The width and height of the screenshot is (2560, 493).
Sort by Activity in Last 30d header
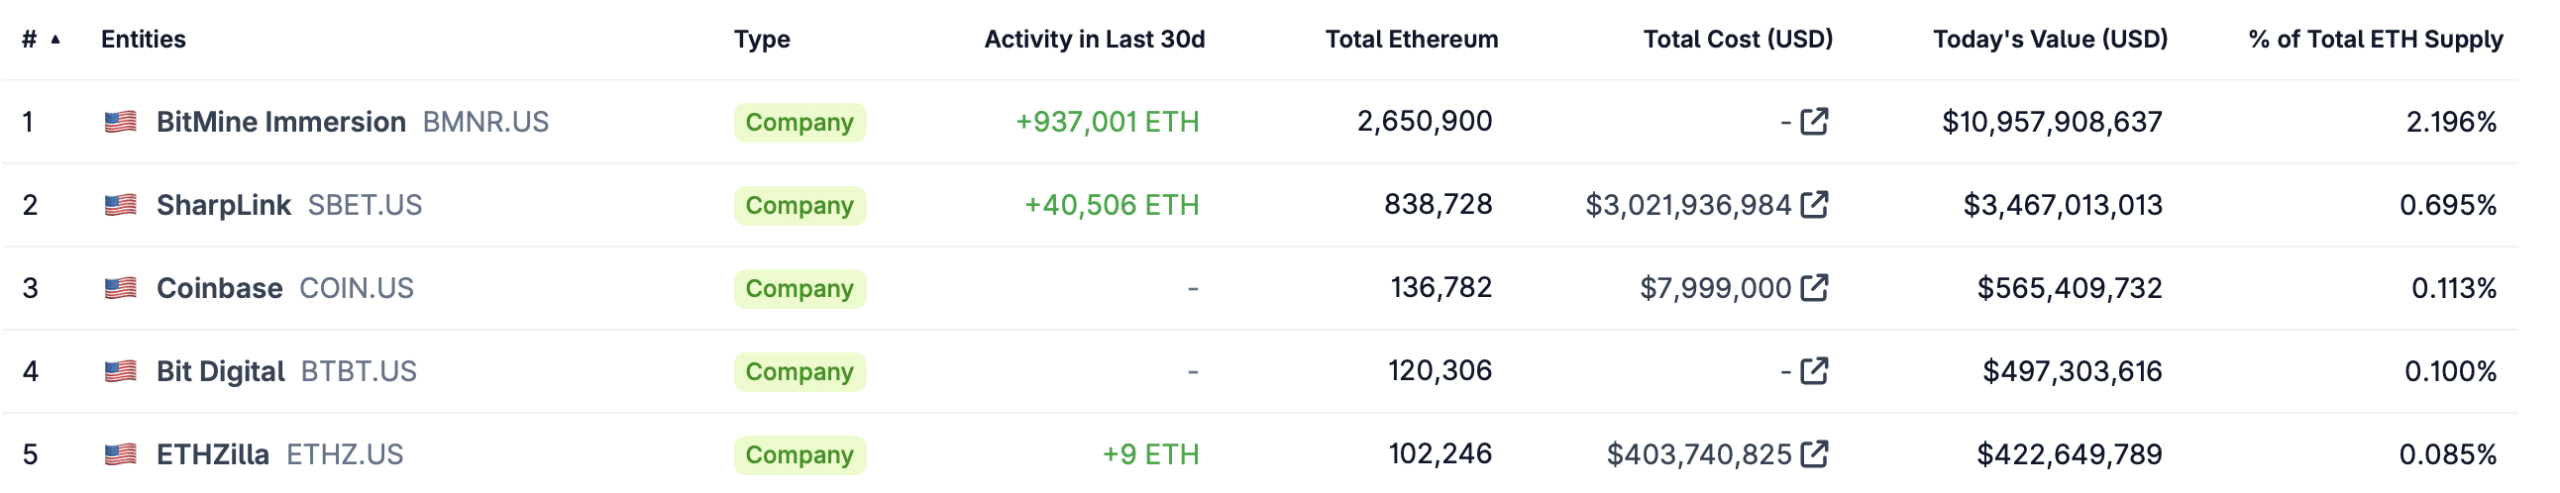click(x=1094, y=39)
